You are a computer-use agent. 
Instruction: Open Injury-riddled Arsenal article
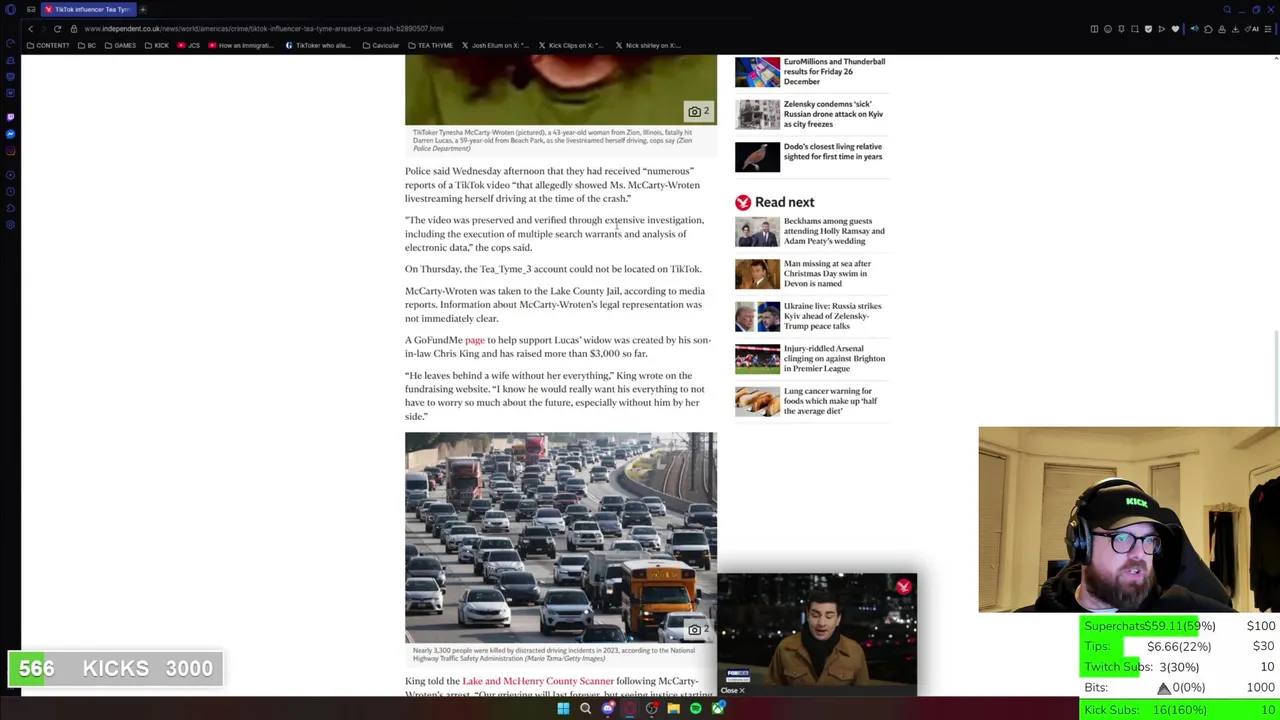click(x=834, y=358)
